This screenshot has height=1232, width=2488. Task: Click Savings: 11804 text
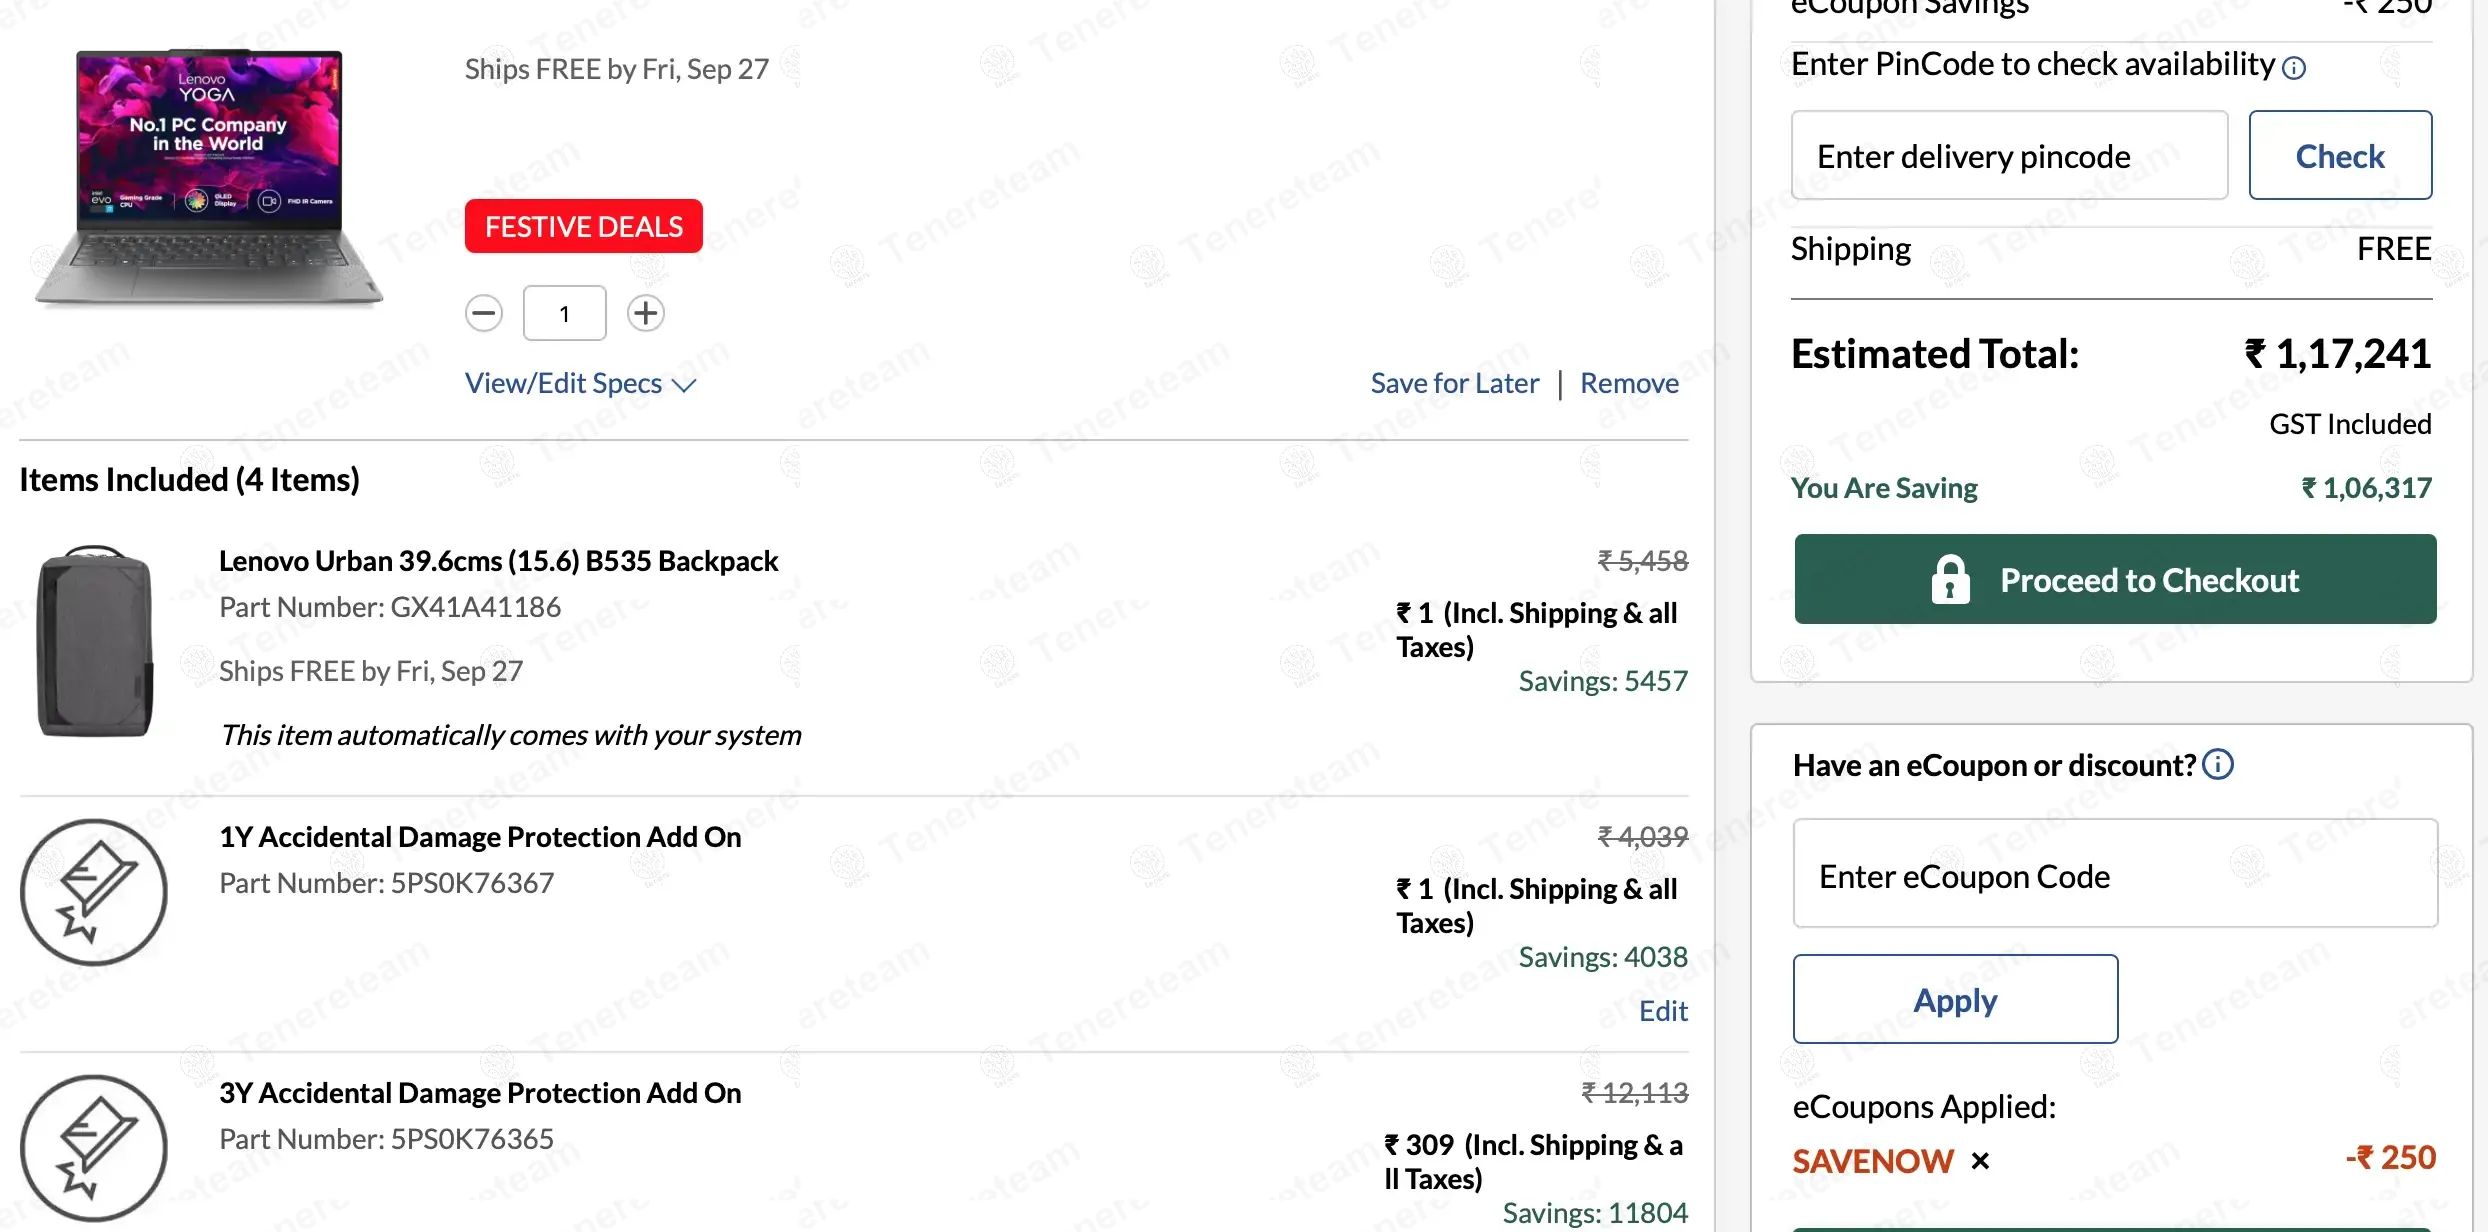(x=1595, y=1214)
